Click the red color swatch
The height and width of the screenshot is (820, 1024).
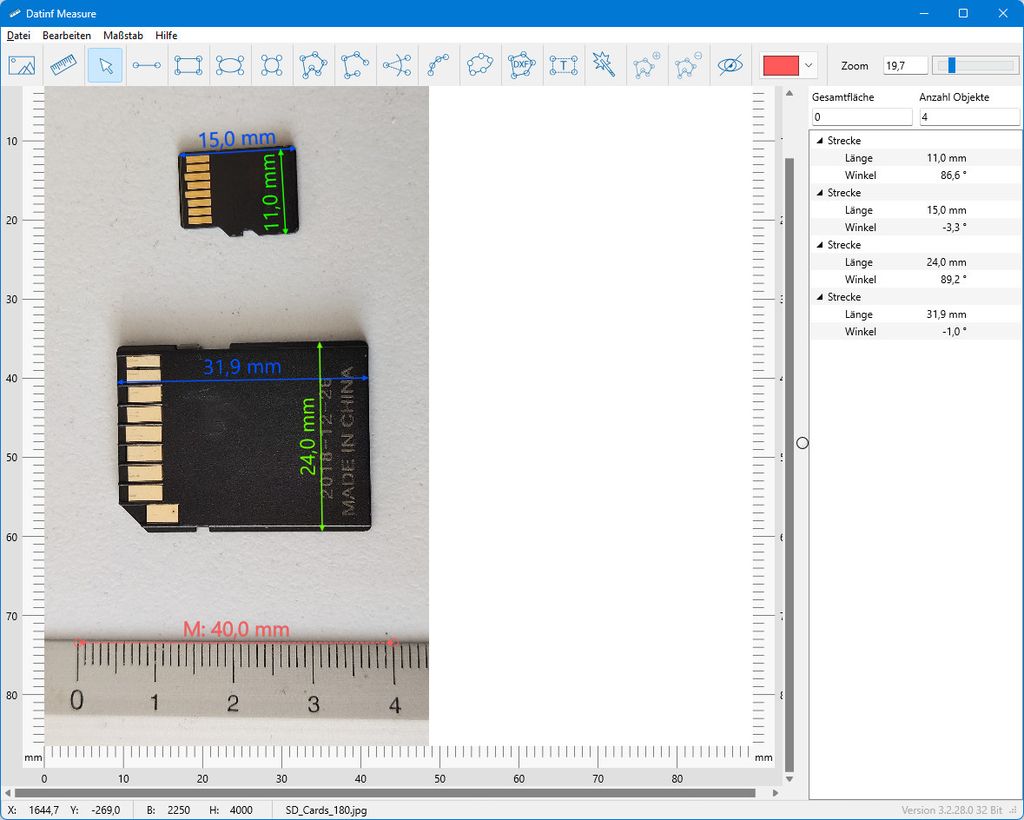[780, 65]
